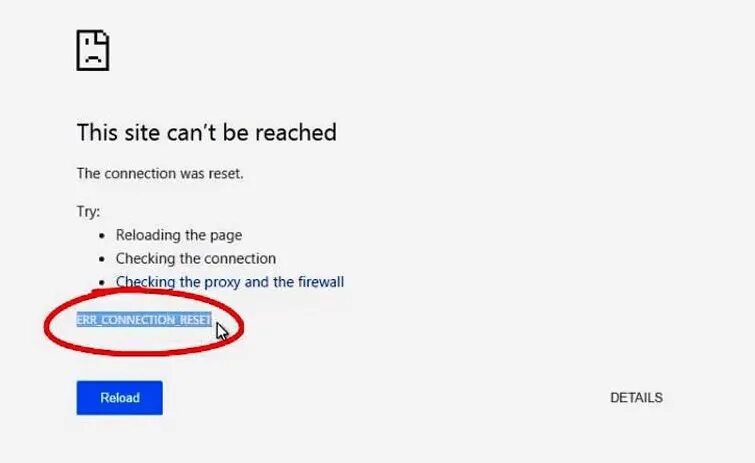This screenshot has width=755, height=463.
Task: Click bullet dot before "Reloading the page"
Action: point(102,236)
